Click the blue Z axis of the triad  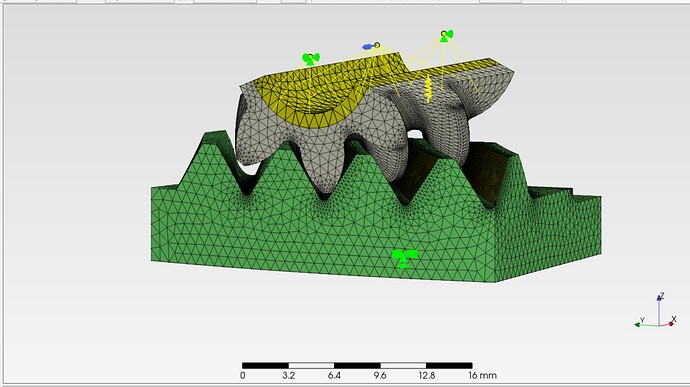pyautogui.click(x=659, y=310)
